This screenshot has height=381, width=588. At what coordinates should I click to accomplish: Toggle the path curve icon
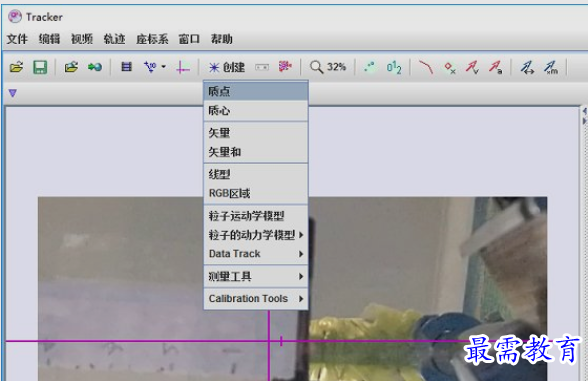pyautogui.click(x=426, y=67)
